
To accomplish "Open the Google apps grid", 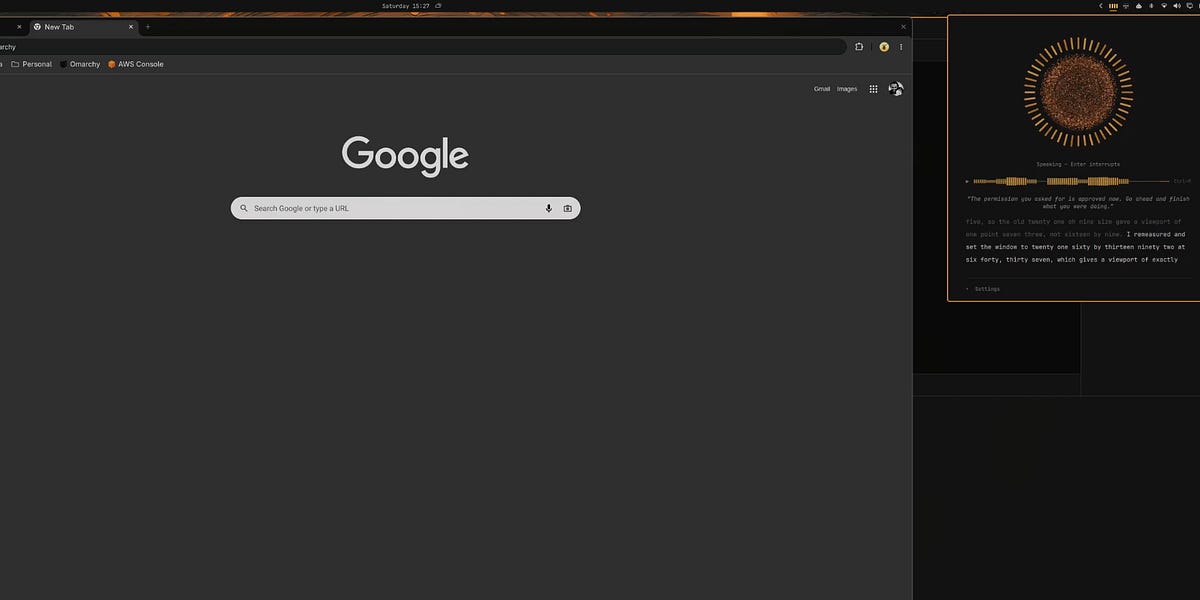I will click(873, 89).
